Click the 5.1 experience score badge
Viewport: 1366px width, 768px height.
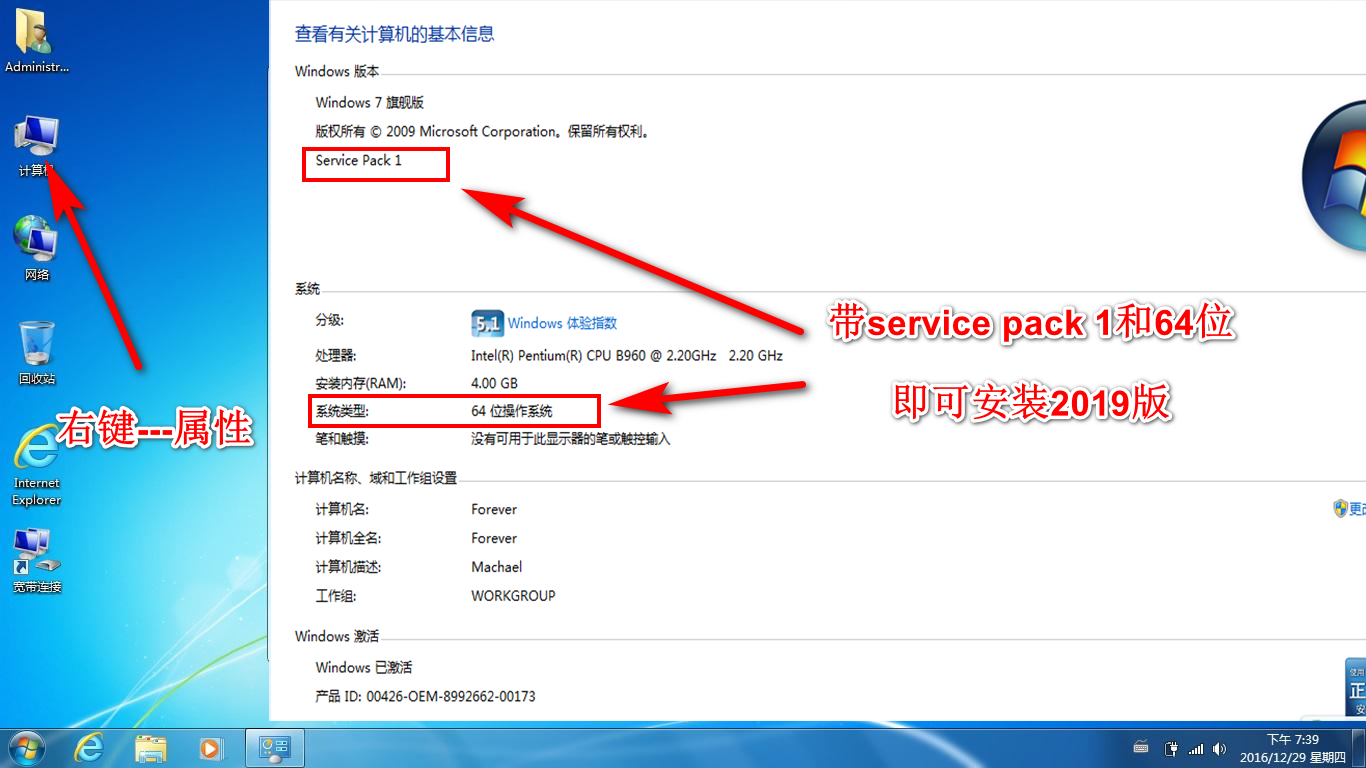click(x=487, y=323)
